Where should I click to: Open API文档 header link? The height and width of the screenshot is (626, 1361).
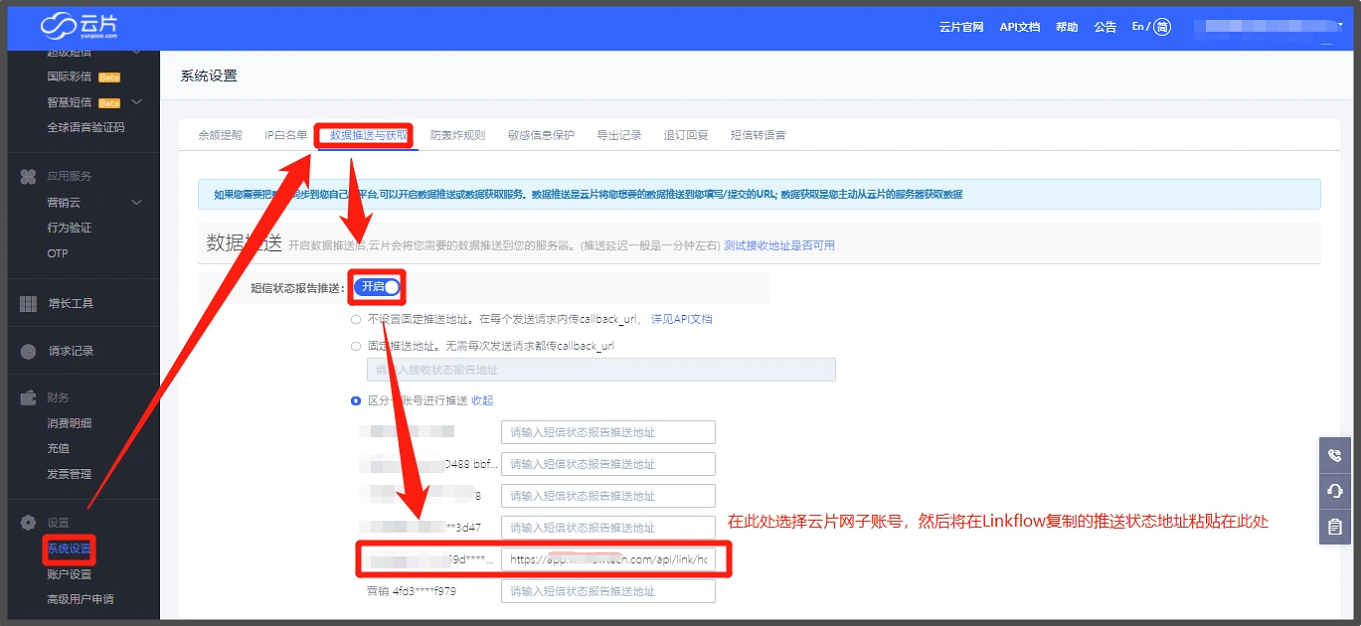point(1020,27)
